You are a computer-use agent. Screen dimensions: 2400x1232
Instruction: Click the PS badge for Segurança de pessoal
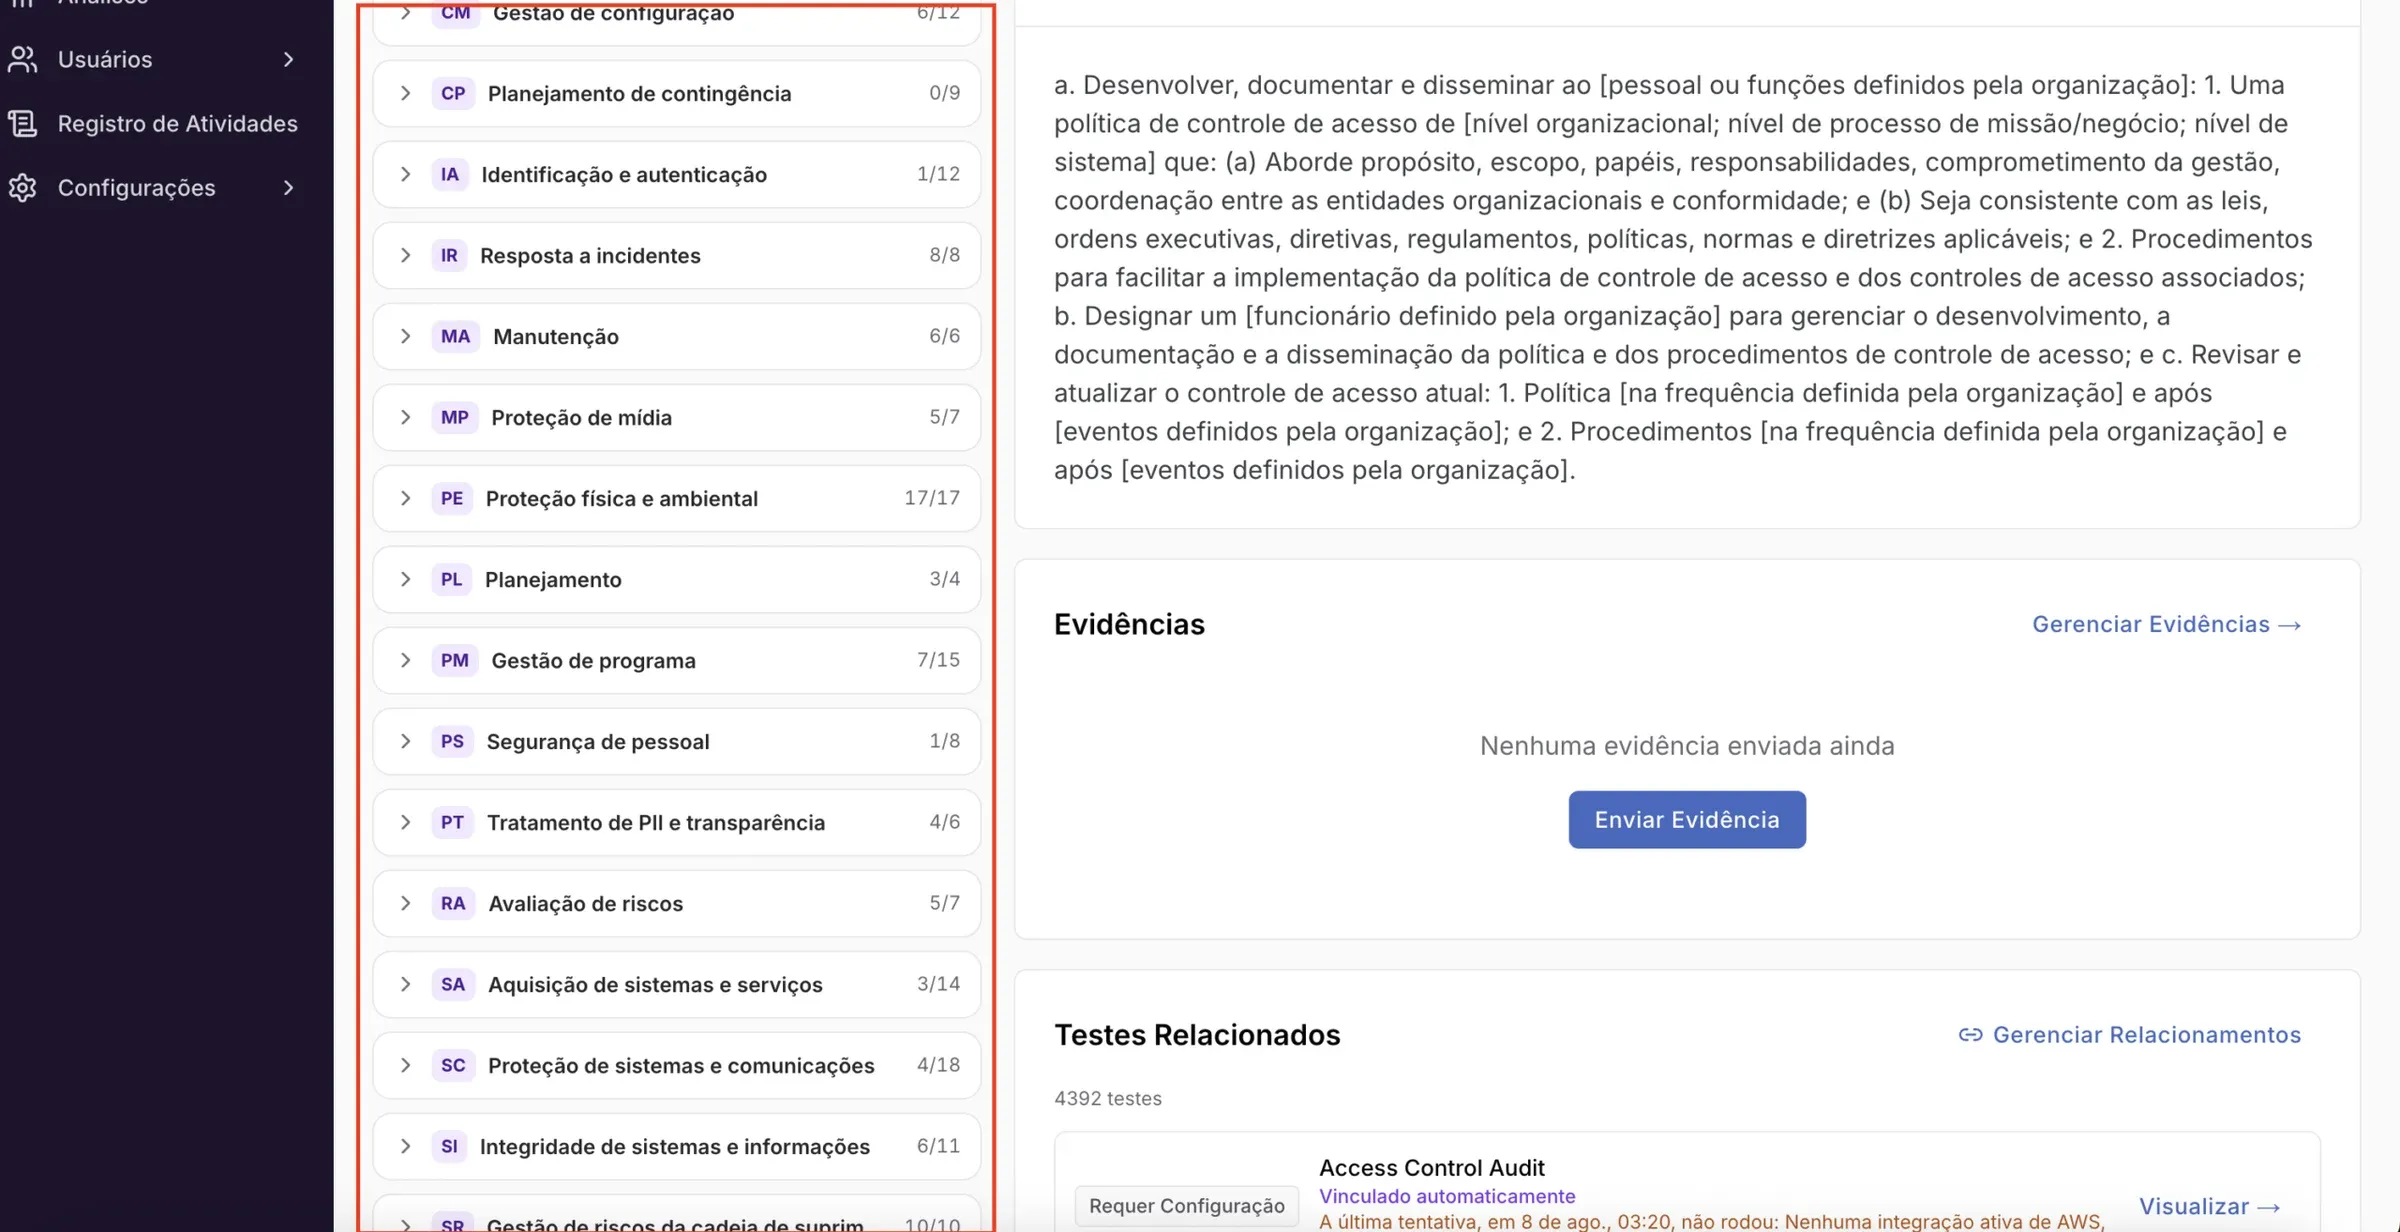[x=452, y=741]
